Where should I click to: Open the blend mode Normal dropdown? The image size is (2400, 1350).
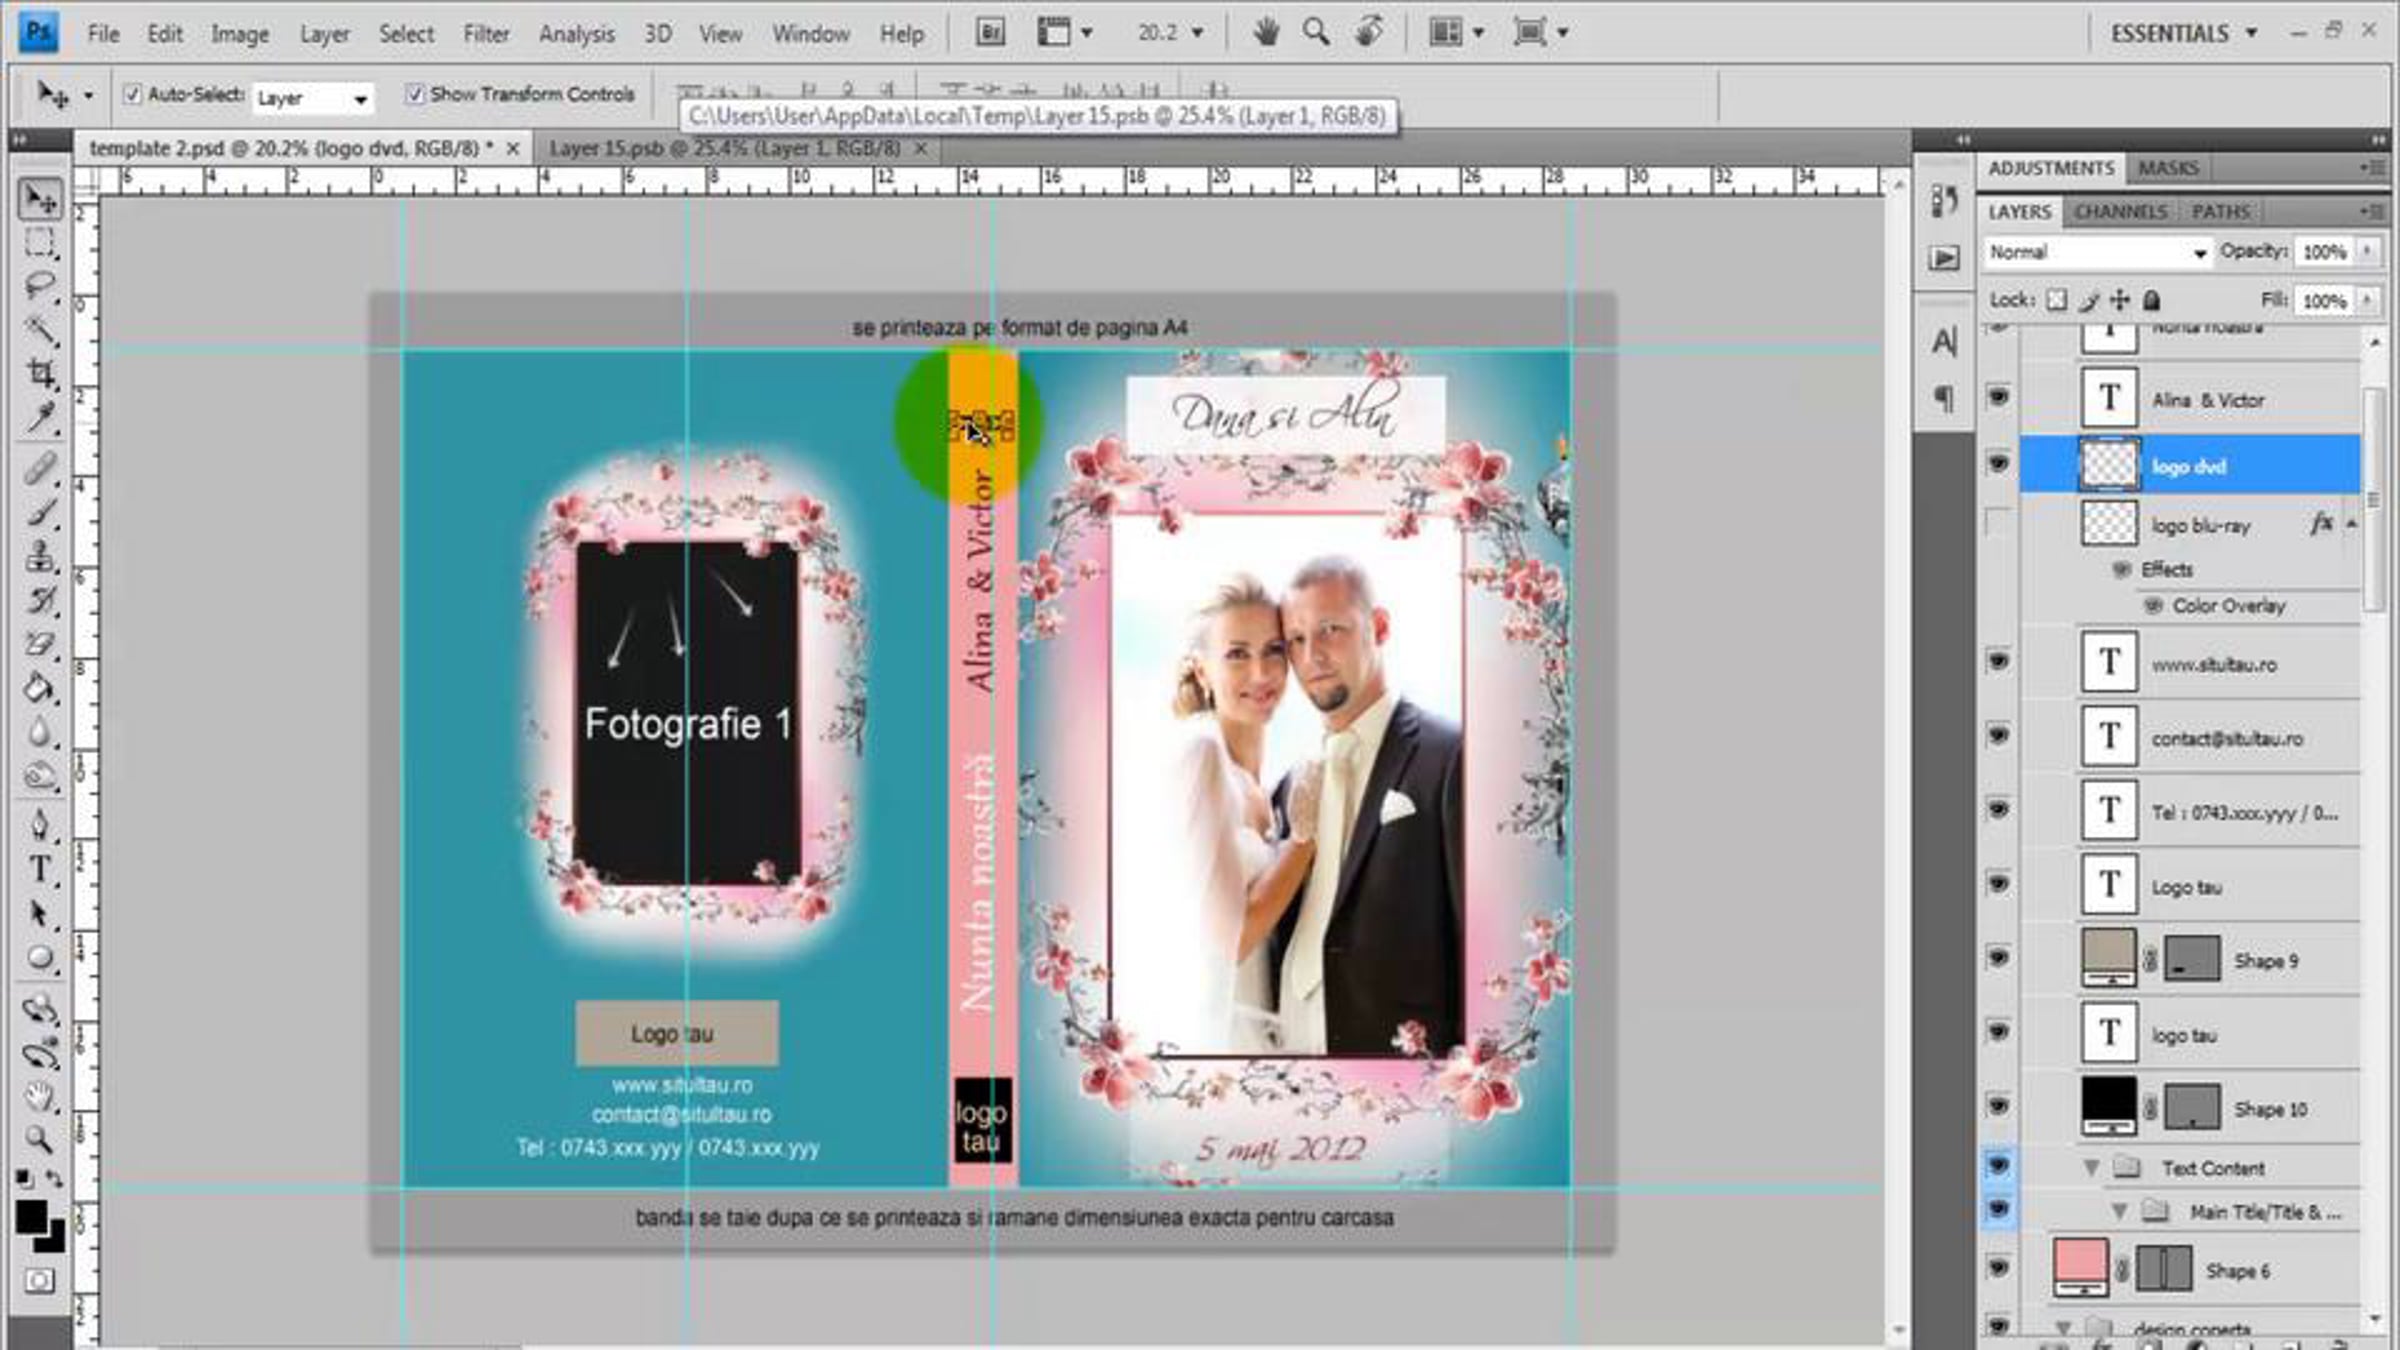[2097, 253]
